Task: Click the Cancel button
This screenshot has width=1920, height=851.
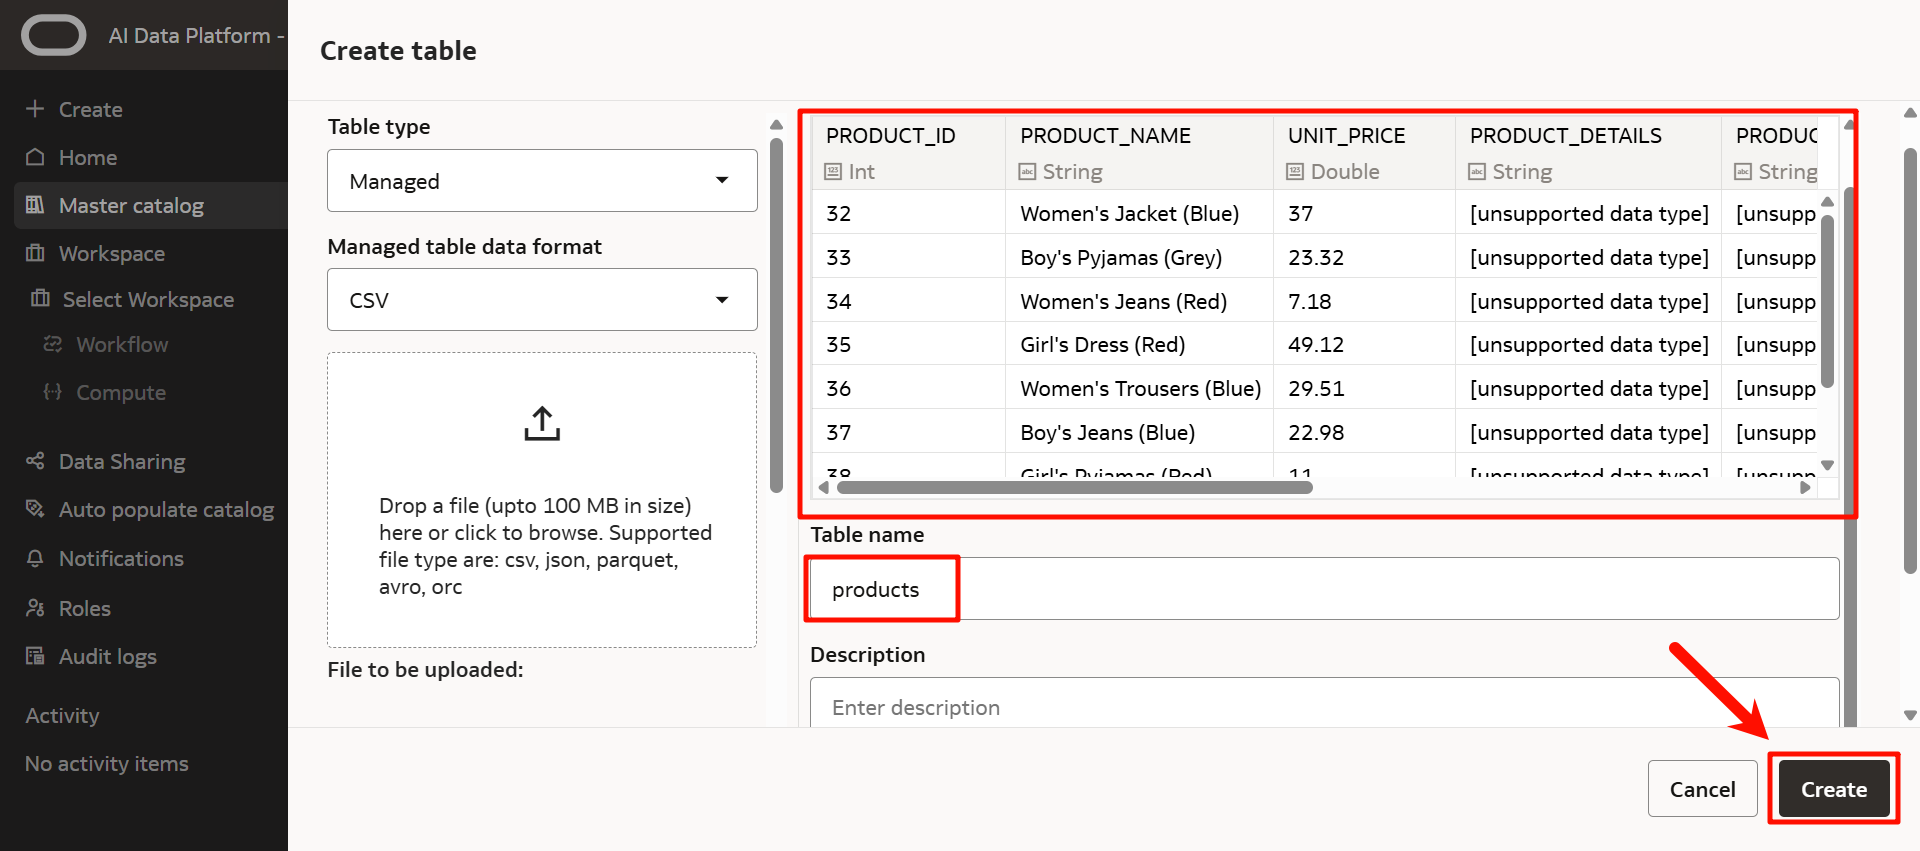Action: click(1702, 789)
